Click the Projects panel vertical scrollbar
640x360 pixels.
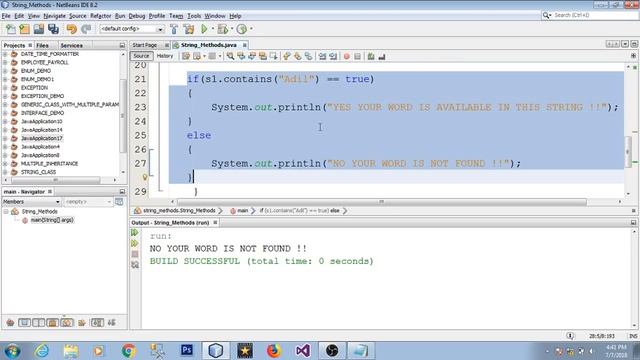(122, 115)
